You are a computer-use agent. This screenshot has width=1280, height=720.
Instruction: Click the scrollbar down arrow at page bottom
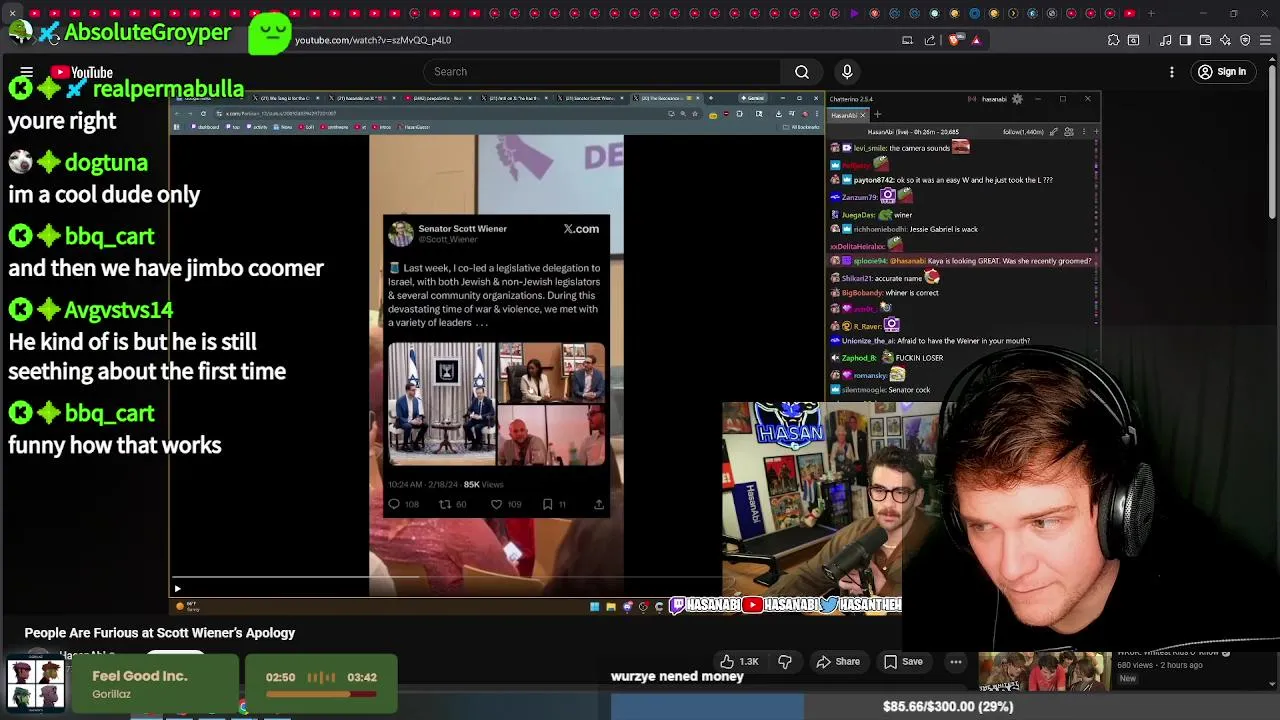pos(1272,685)
